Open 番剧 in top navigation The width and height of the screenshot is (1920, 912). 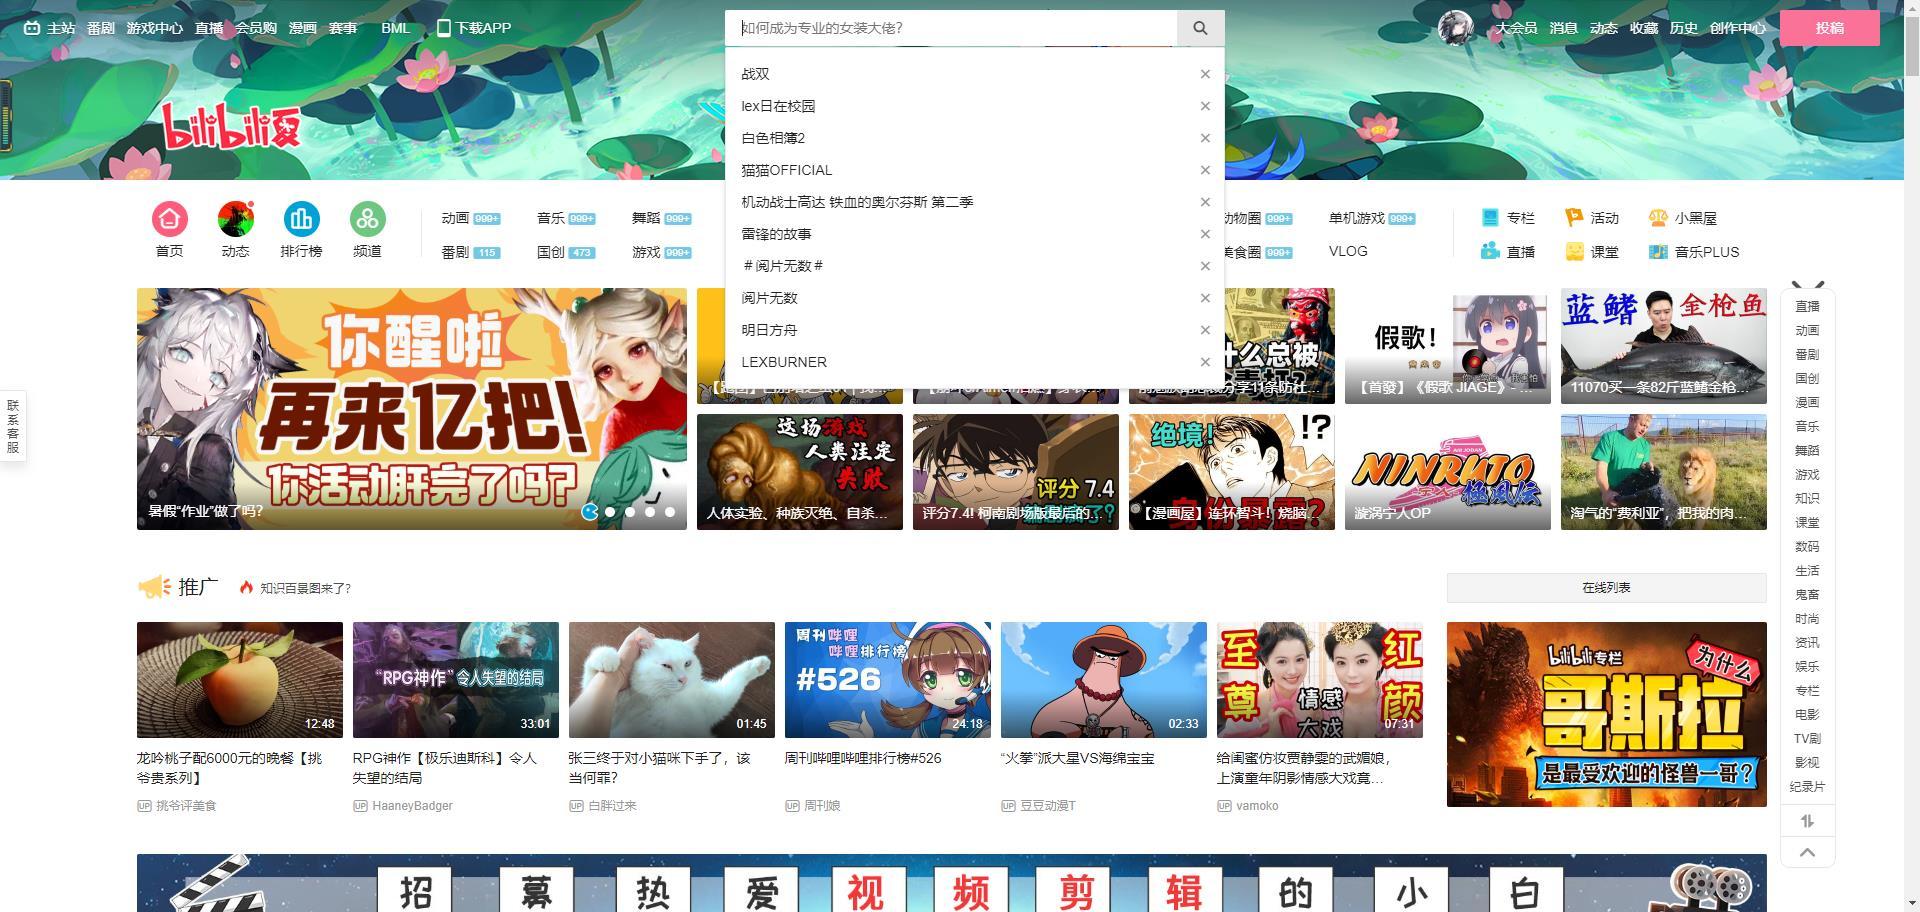click(x=101, y=28)
